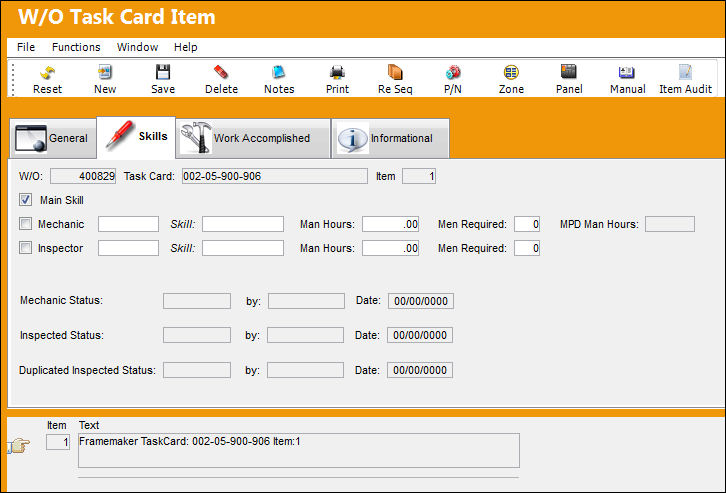Click the Mechanic Man Hours field

click(x=391, y=224)
